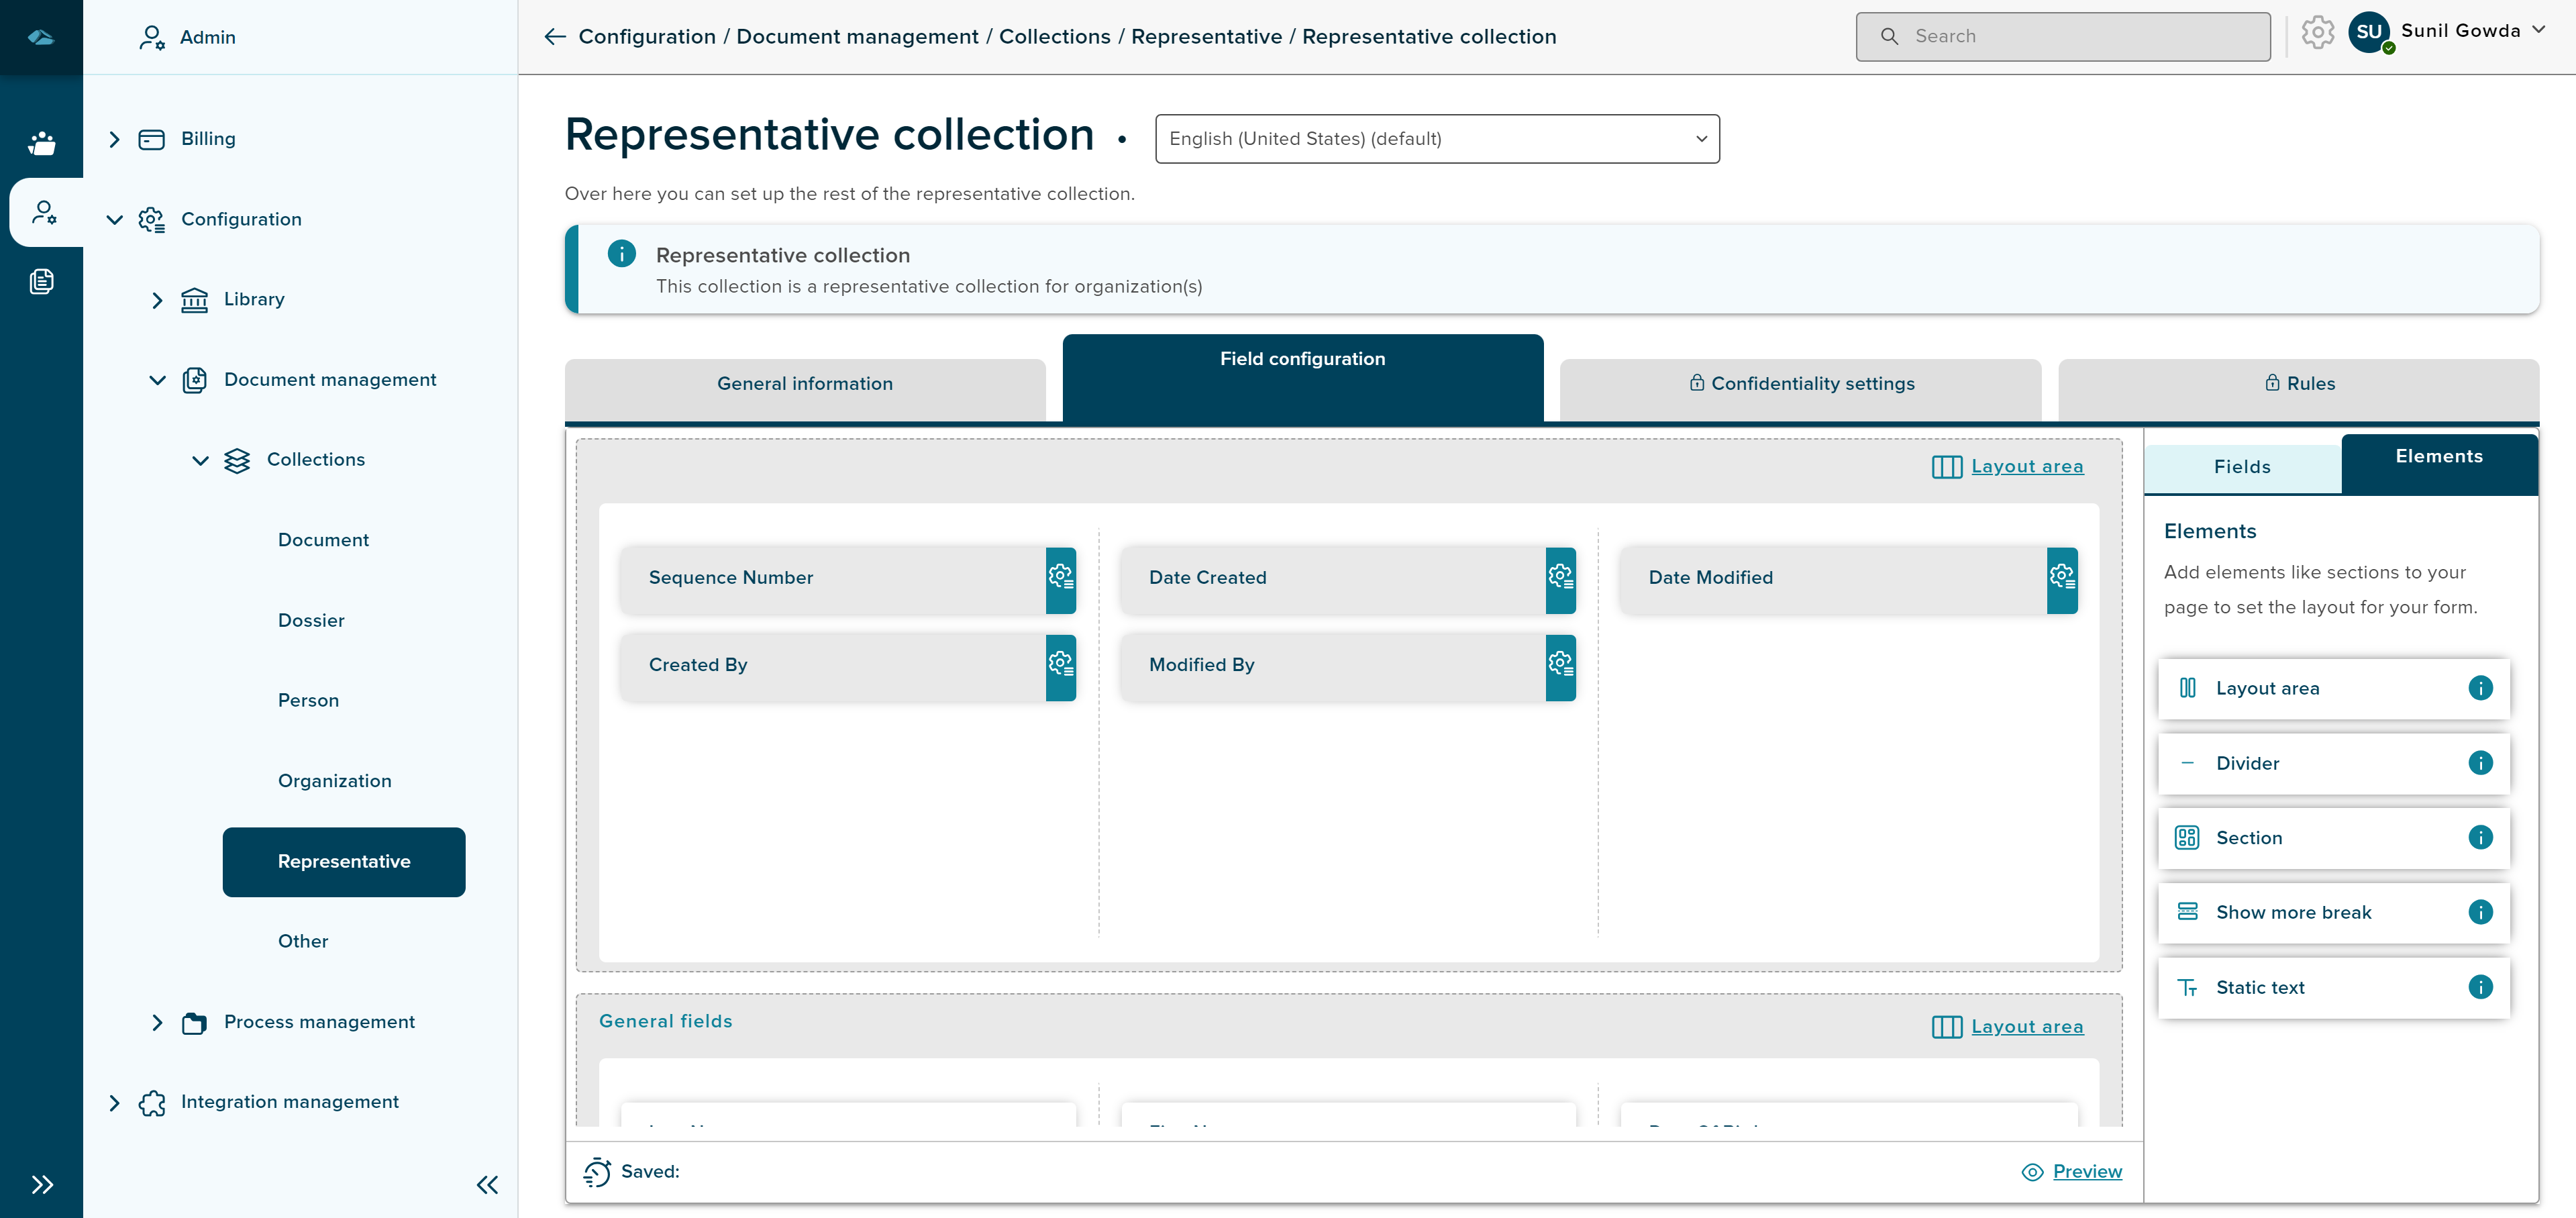Click the info icon on Section element
Viewport: 2576px width, 1218px height.
tap(2480, 838)
